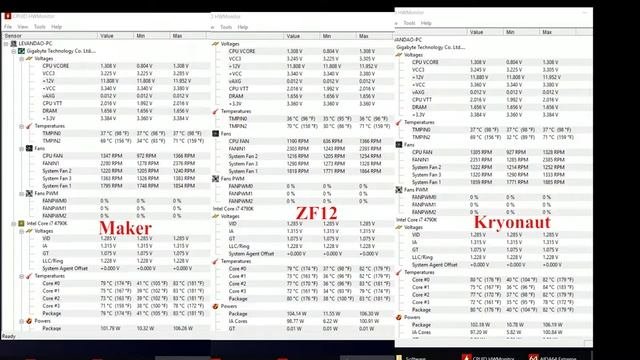The height and width of the screenshot is (360, 640).
Task: Click the HWMonitor title bar icon of Maker window
Action: click(x=7, y=16)
